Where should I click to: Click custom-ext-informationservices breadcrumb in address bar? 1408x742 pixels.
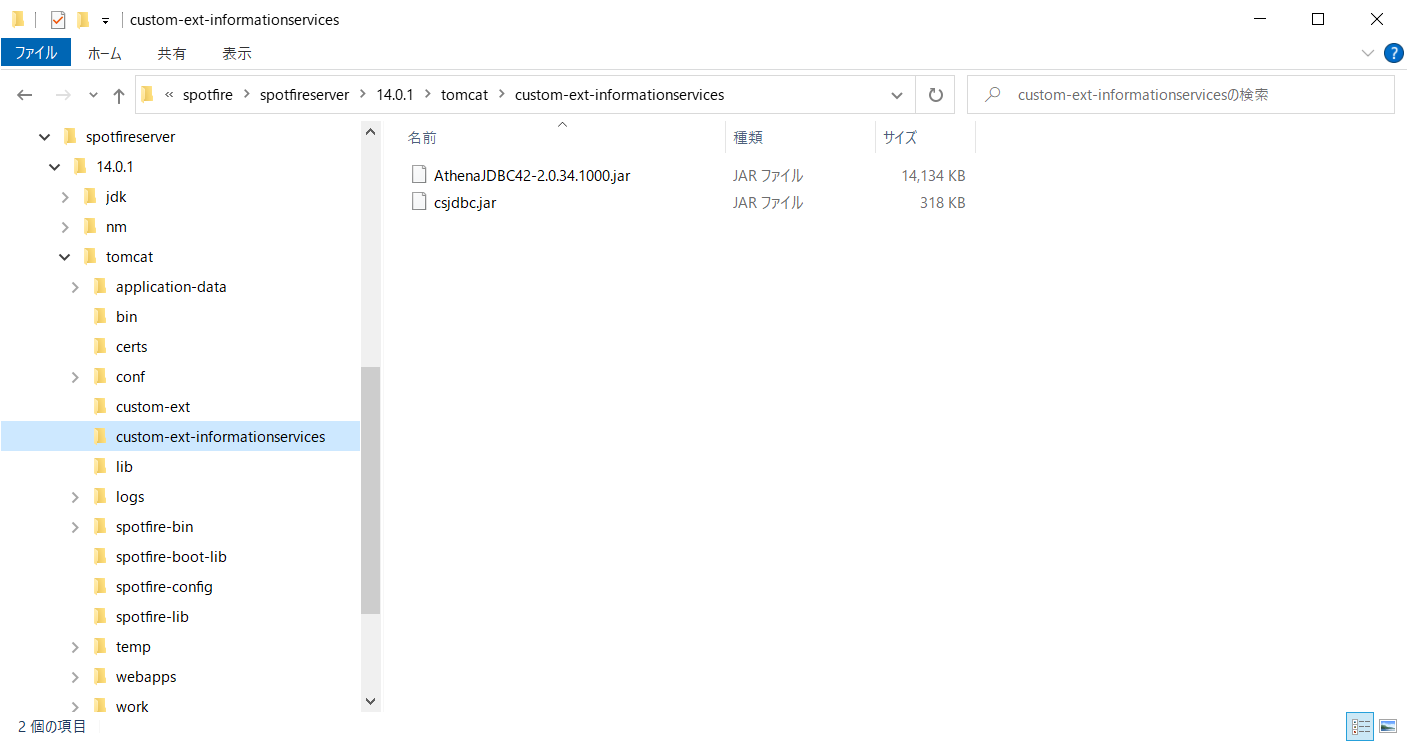click(619, 95)
